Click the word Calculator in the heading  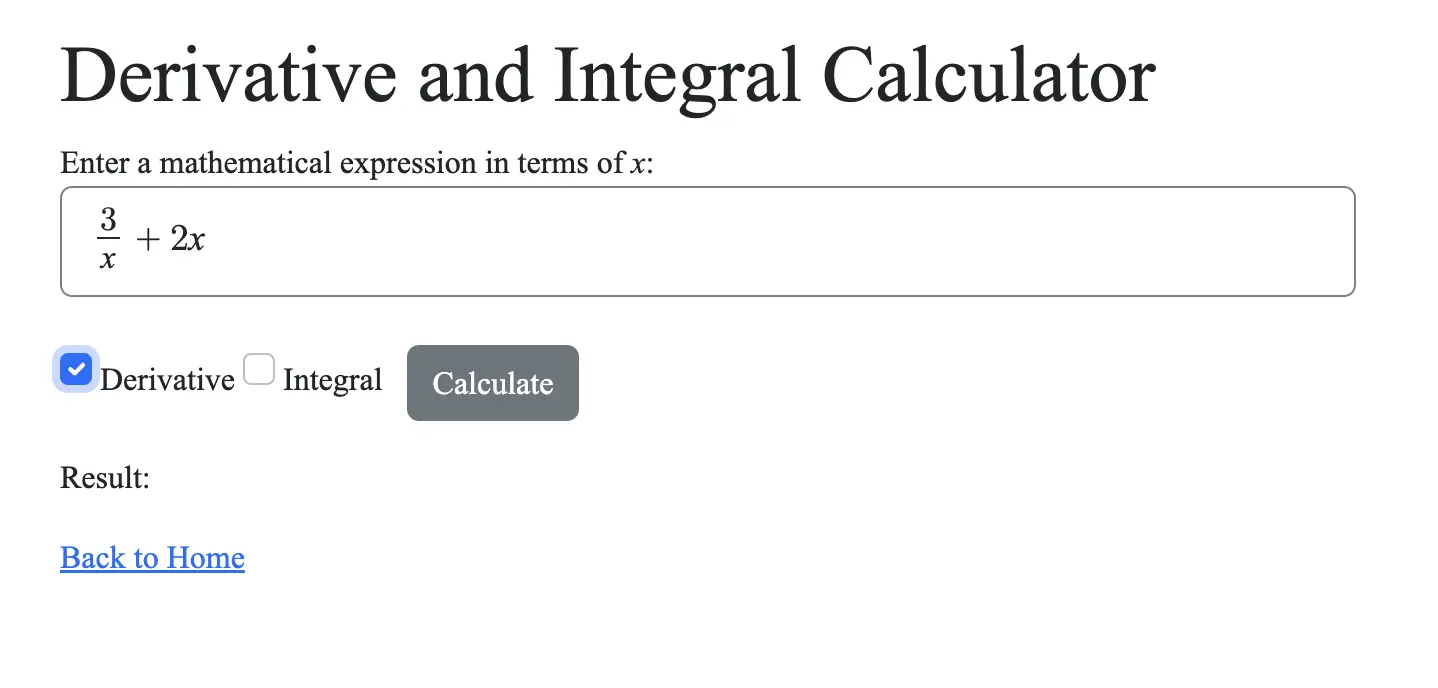(x=991, y=76)
